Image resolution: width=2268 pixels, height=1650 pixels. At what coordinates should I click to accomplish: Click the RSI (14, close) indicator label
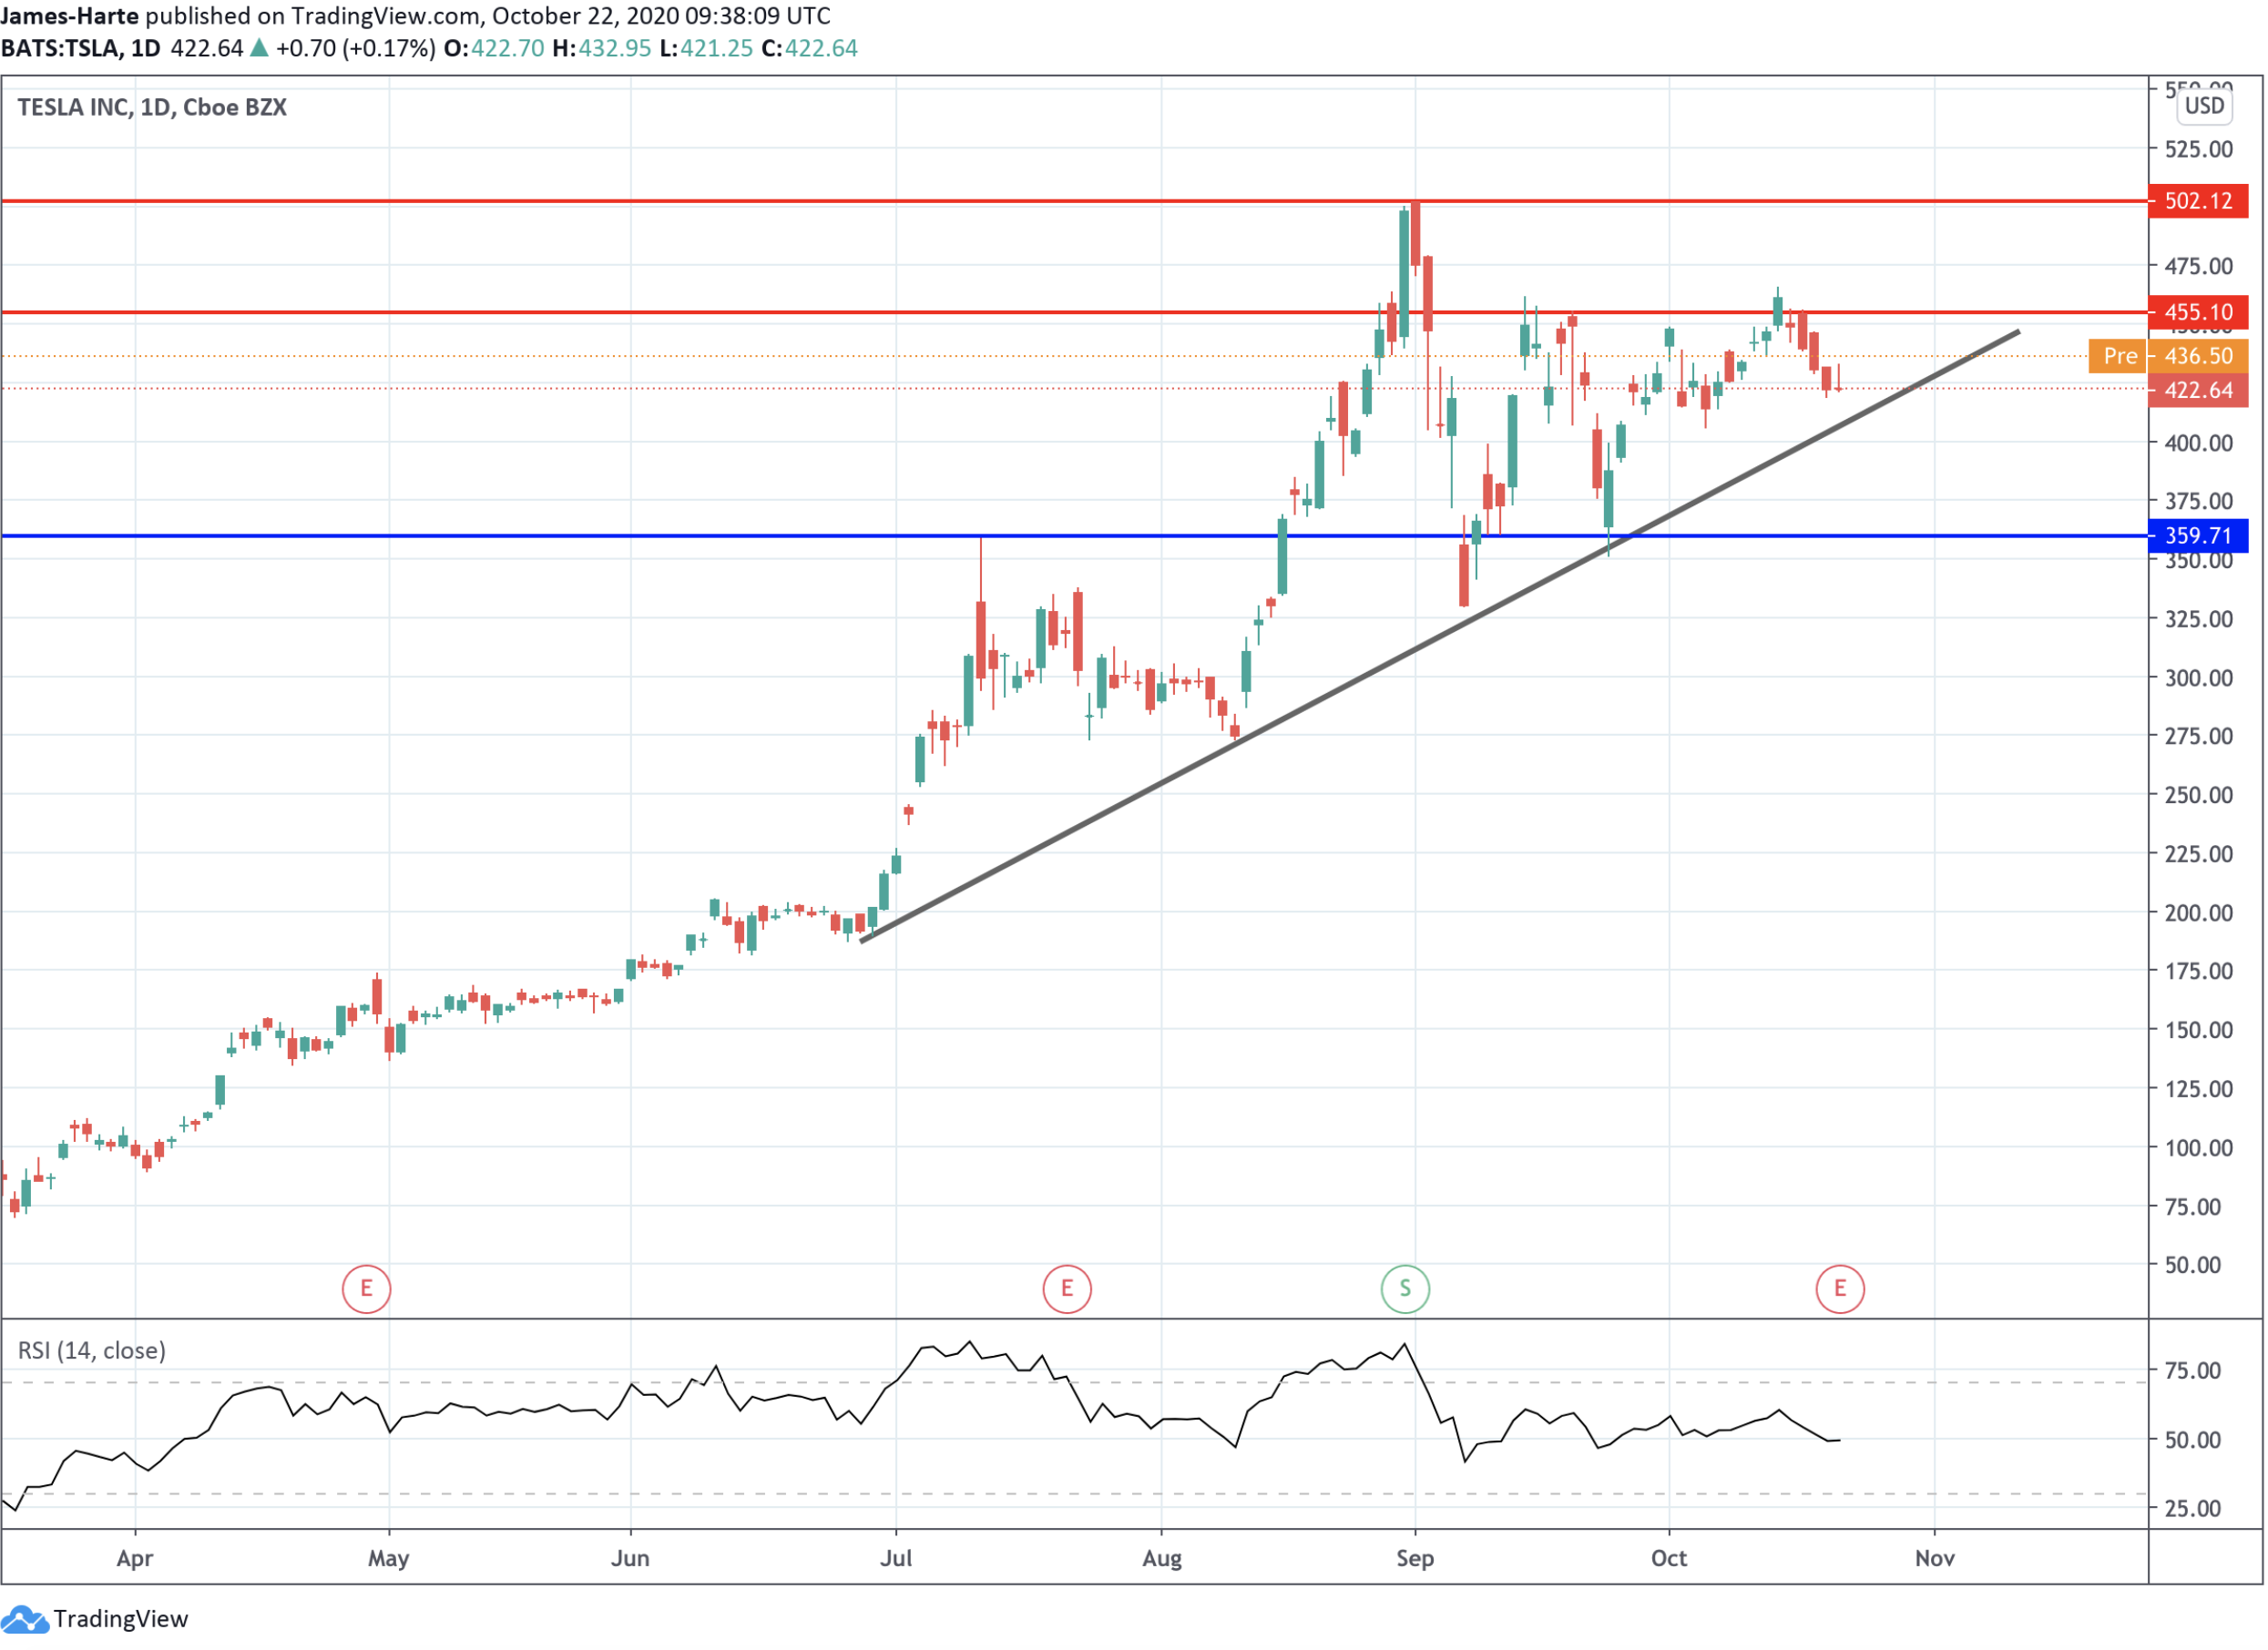92,1351
